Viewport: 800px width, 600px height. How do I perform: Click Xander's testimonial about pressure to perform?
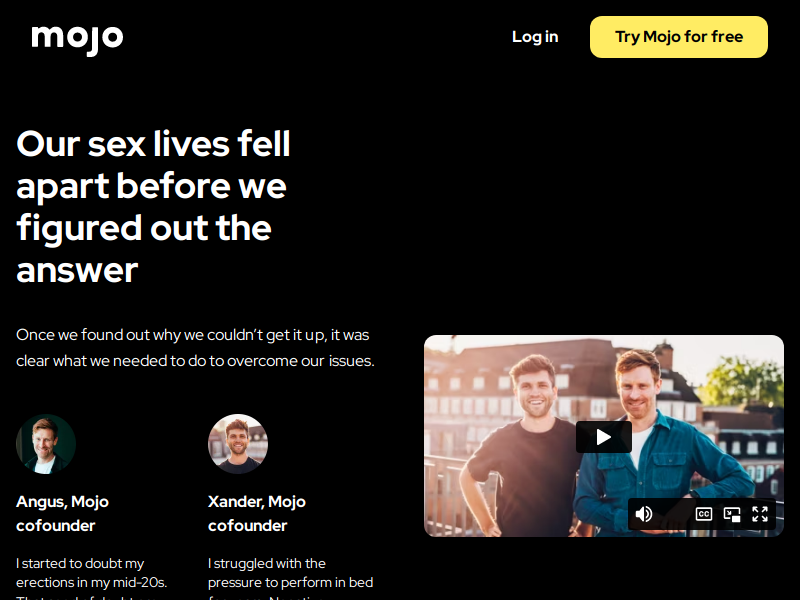click(x=290, y=578)
